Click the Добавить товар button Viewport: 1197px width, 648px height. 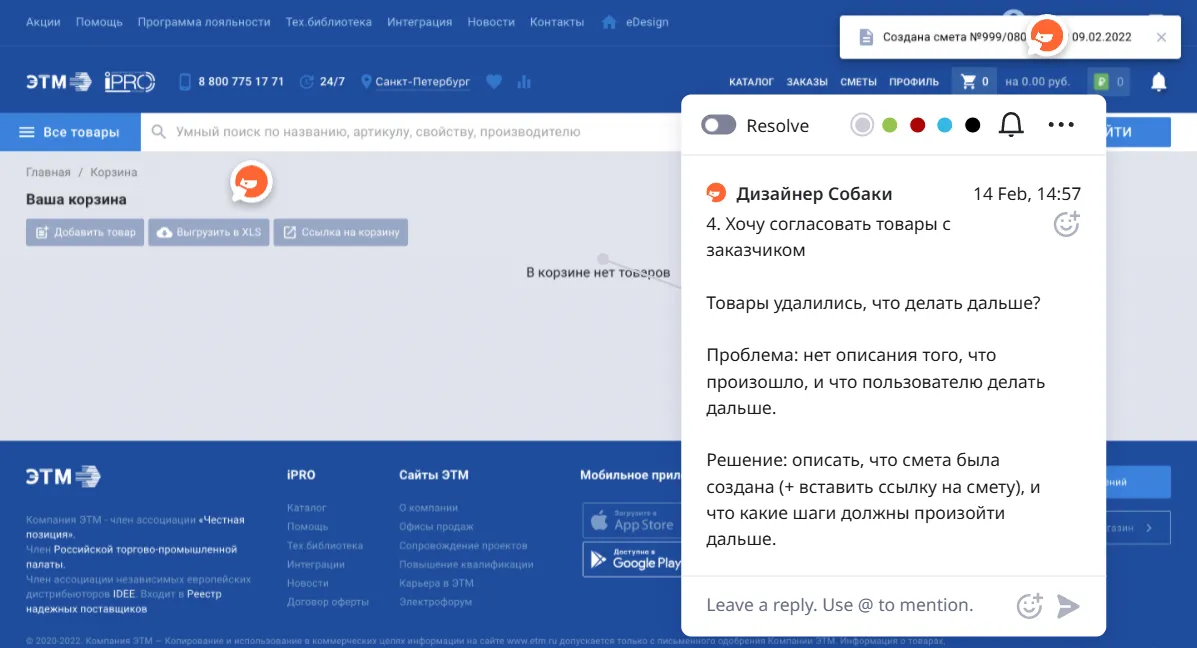pyautogui.click(x=85, y=231)
